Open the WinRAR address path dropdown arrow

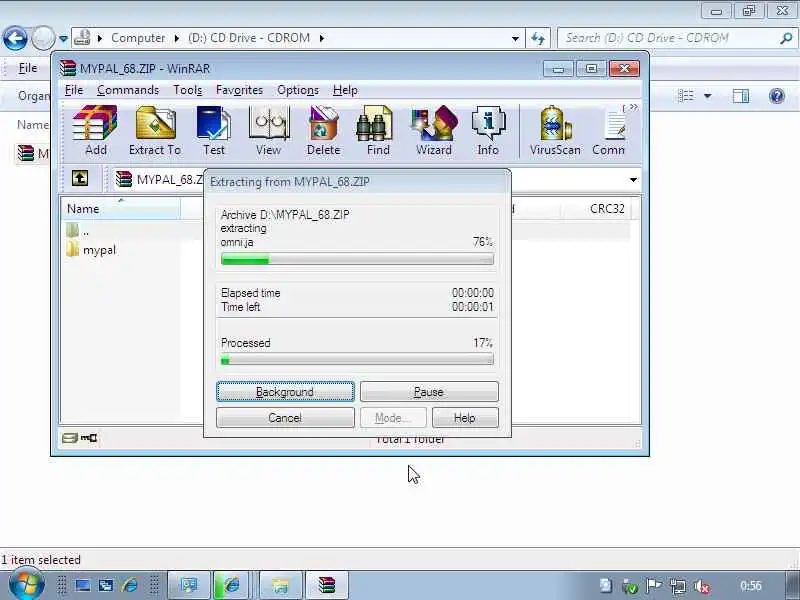(x=633, y=180)
